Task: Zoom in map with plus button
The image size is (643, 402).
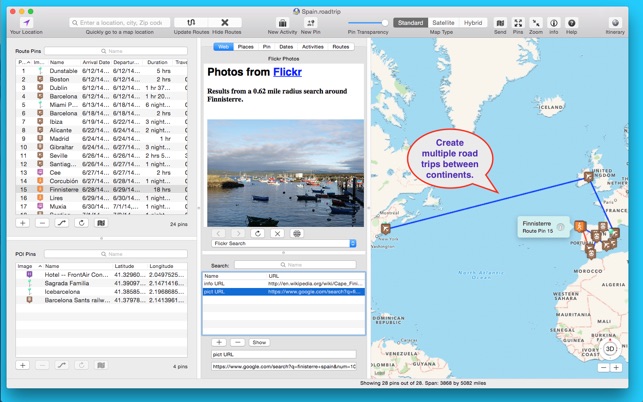Action: coord(616,368)
